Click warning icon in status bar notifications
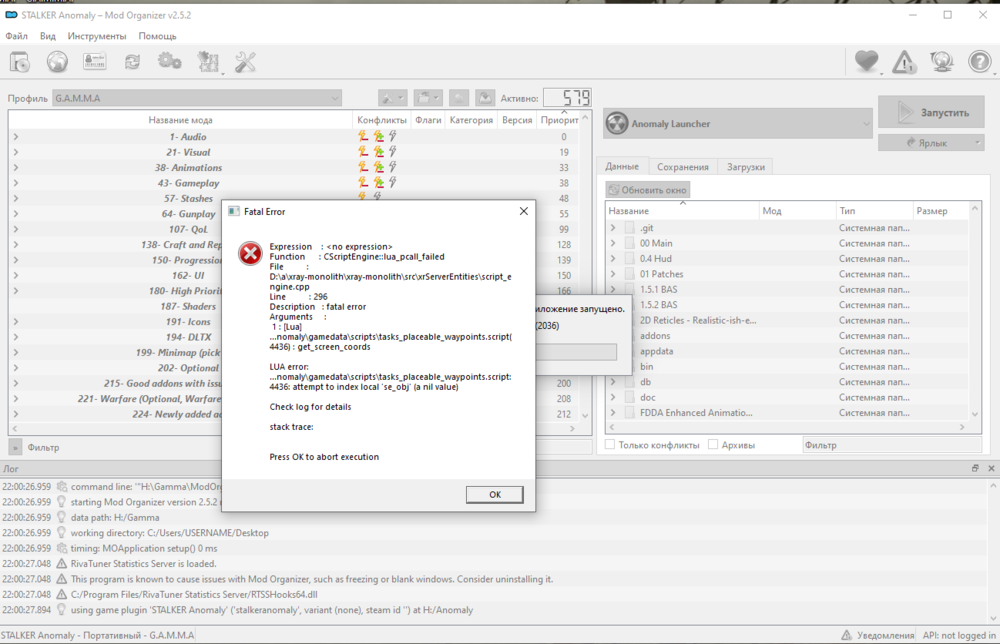 [x=846, y=635]
